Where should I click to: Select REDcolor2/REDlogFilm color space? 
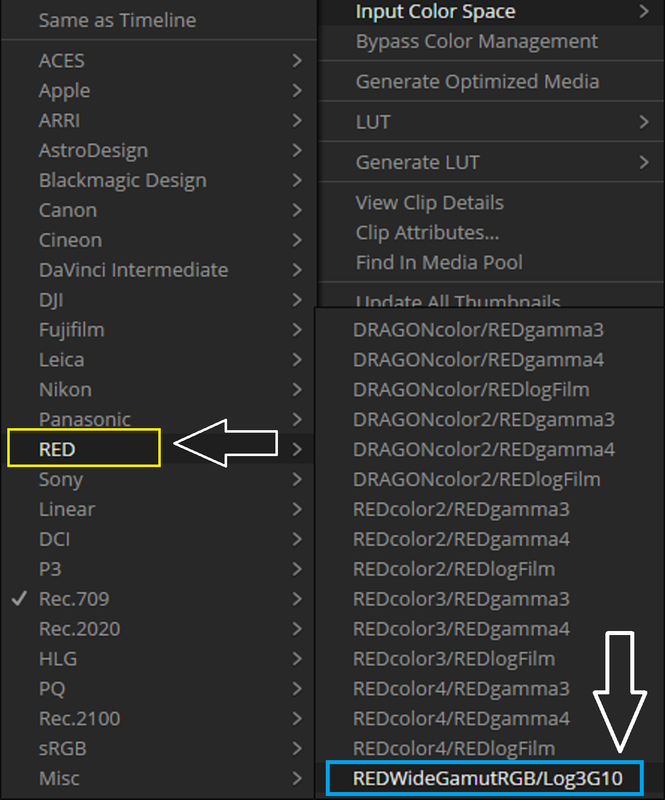click(x=489, y=569)
